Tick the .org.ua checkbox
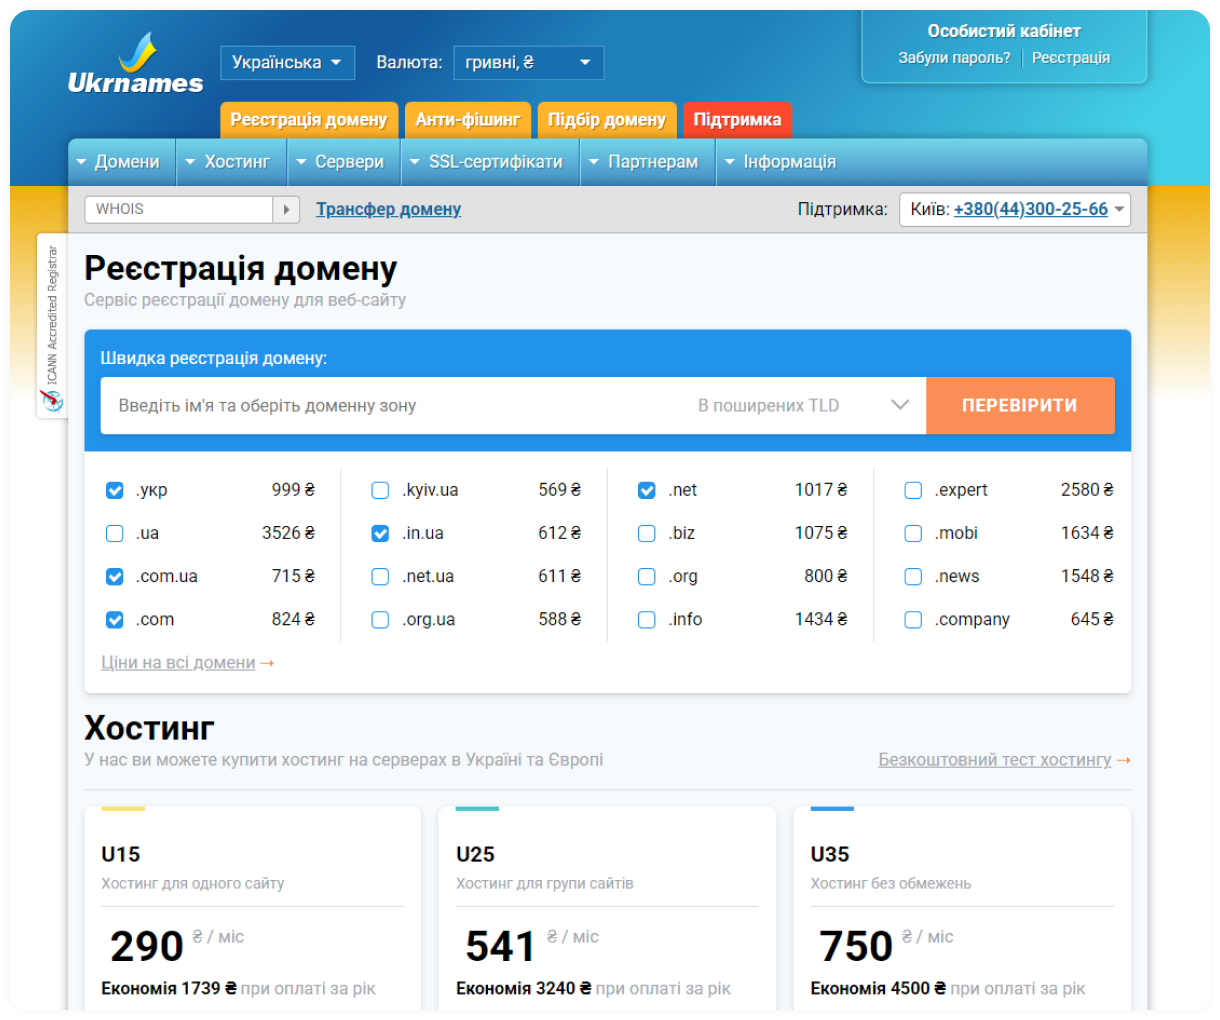Viewport: 1220px width, 1020px height. [380, 619]
